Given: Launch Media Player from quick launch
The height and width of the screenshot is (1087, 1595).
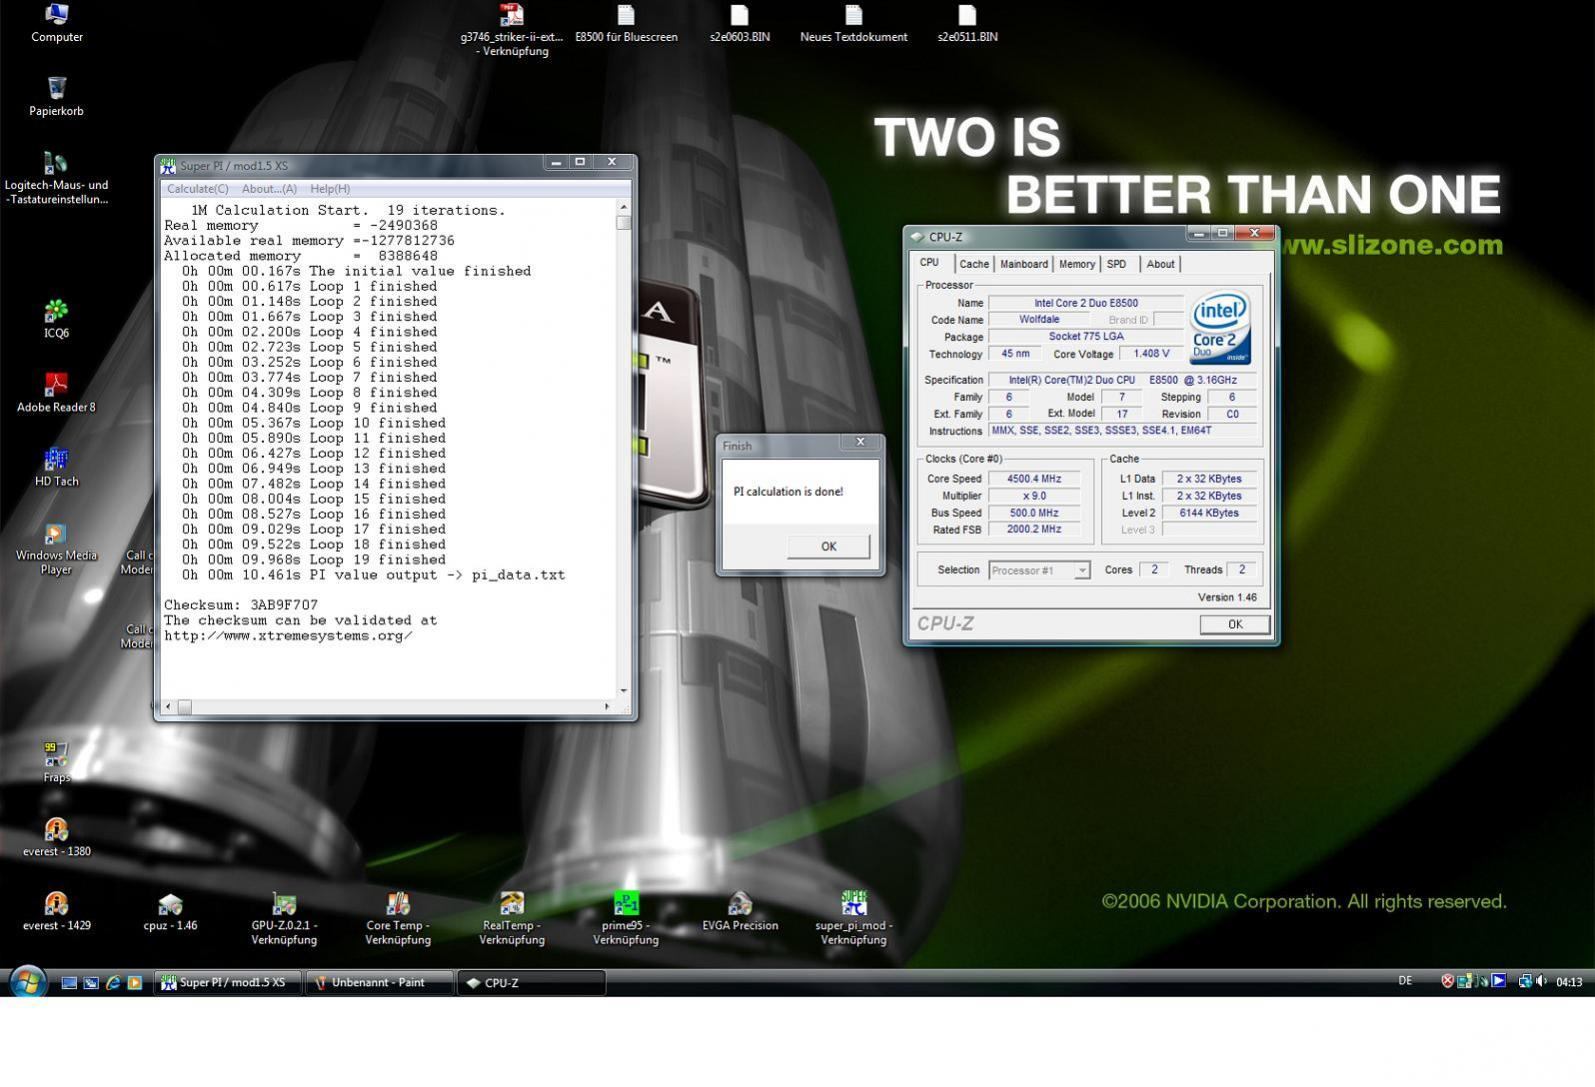Looking at the screenshot, I should click(x=135, y=983).
